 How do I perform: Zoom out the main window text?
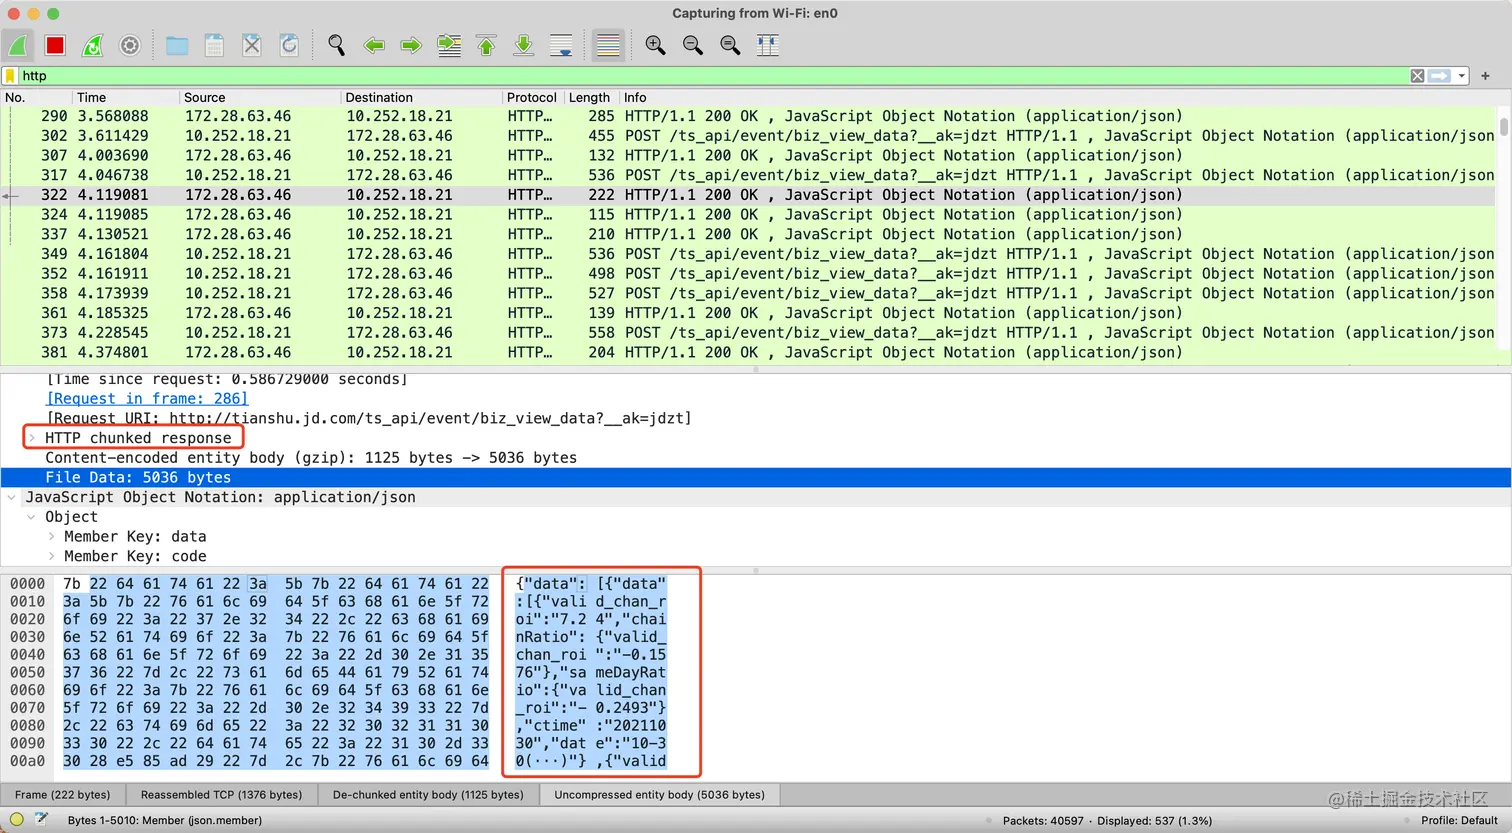[x=693, y=45]
